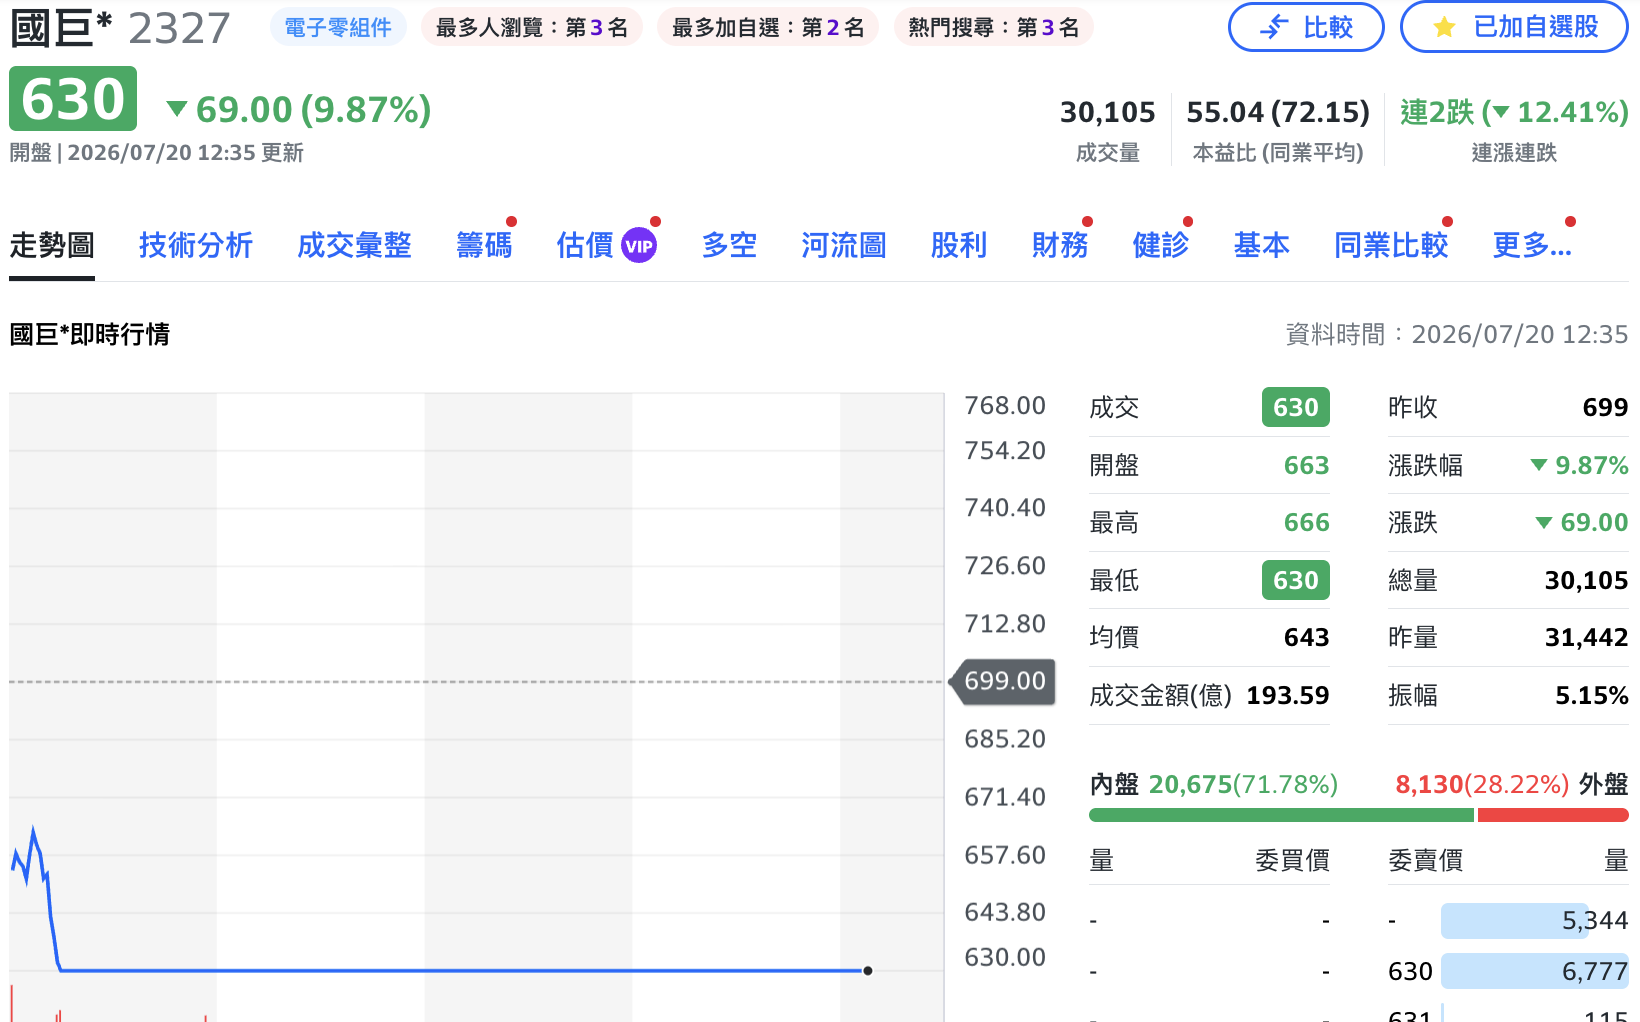Click the blue volume bar showing 6,777

point(1535,971)
